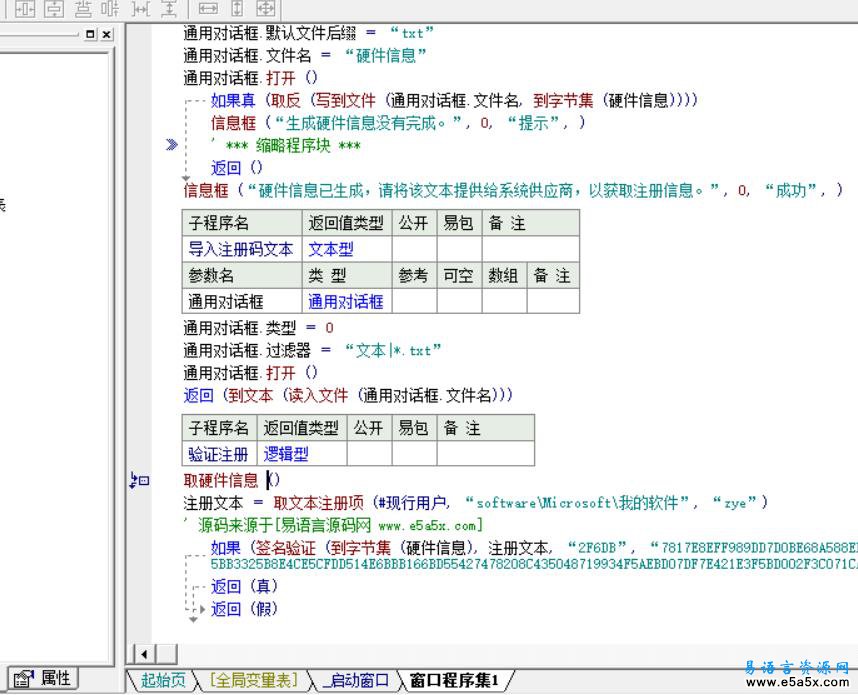Collapse the 如果真 code block fold marker
Screen dimensions: 858x695
pyautogui.click(x=186, y=100)
